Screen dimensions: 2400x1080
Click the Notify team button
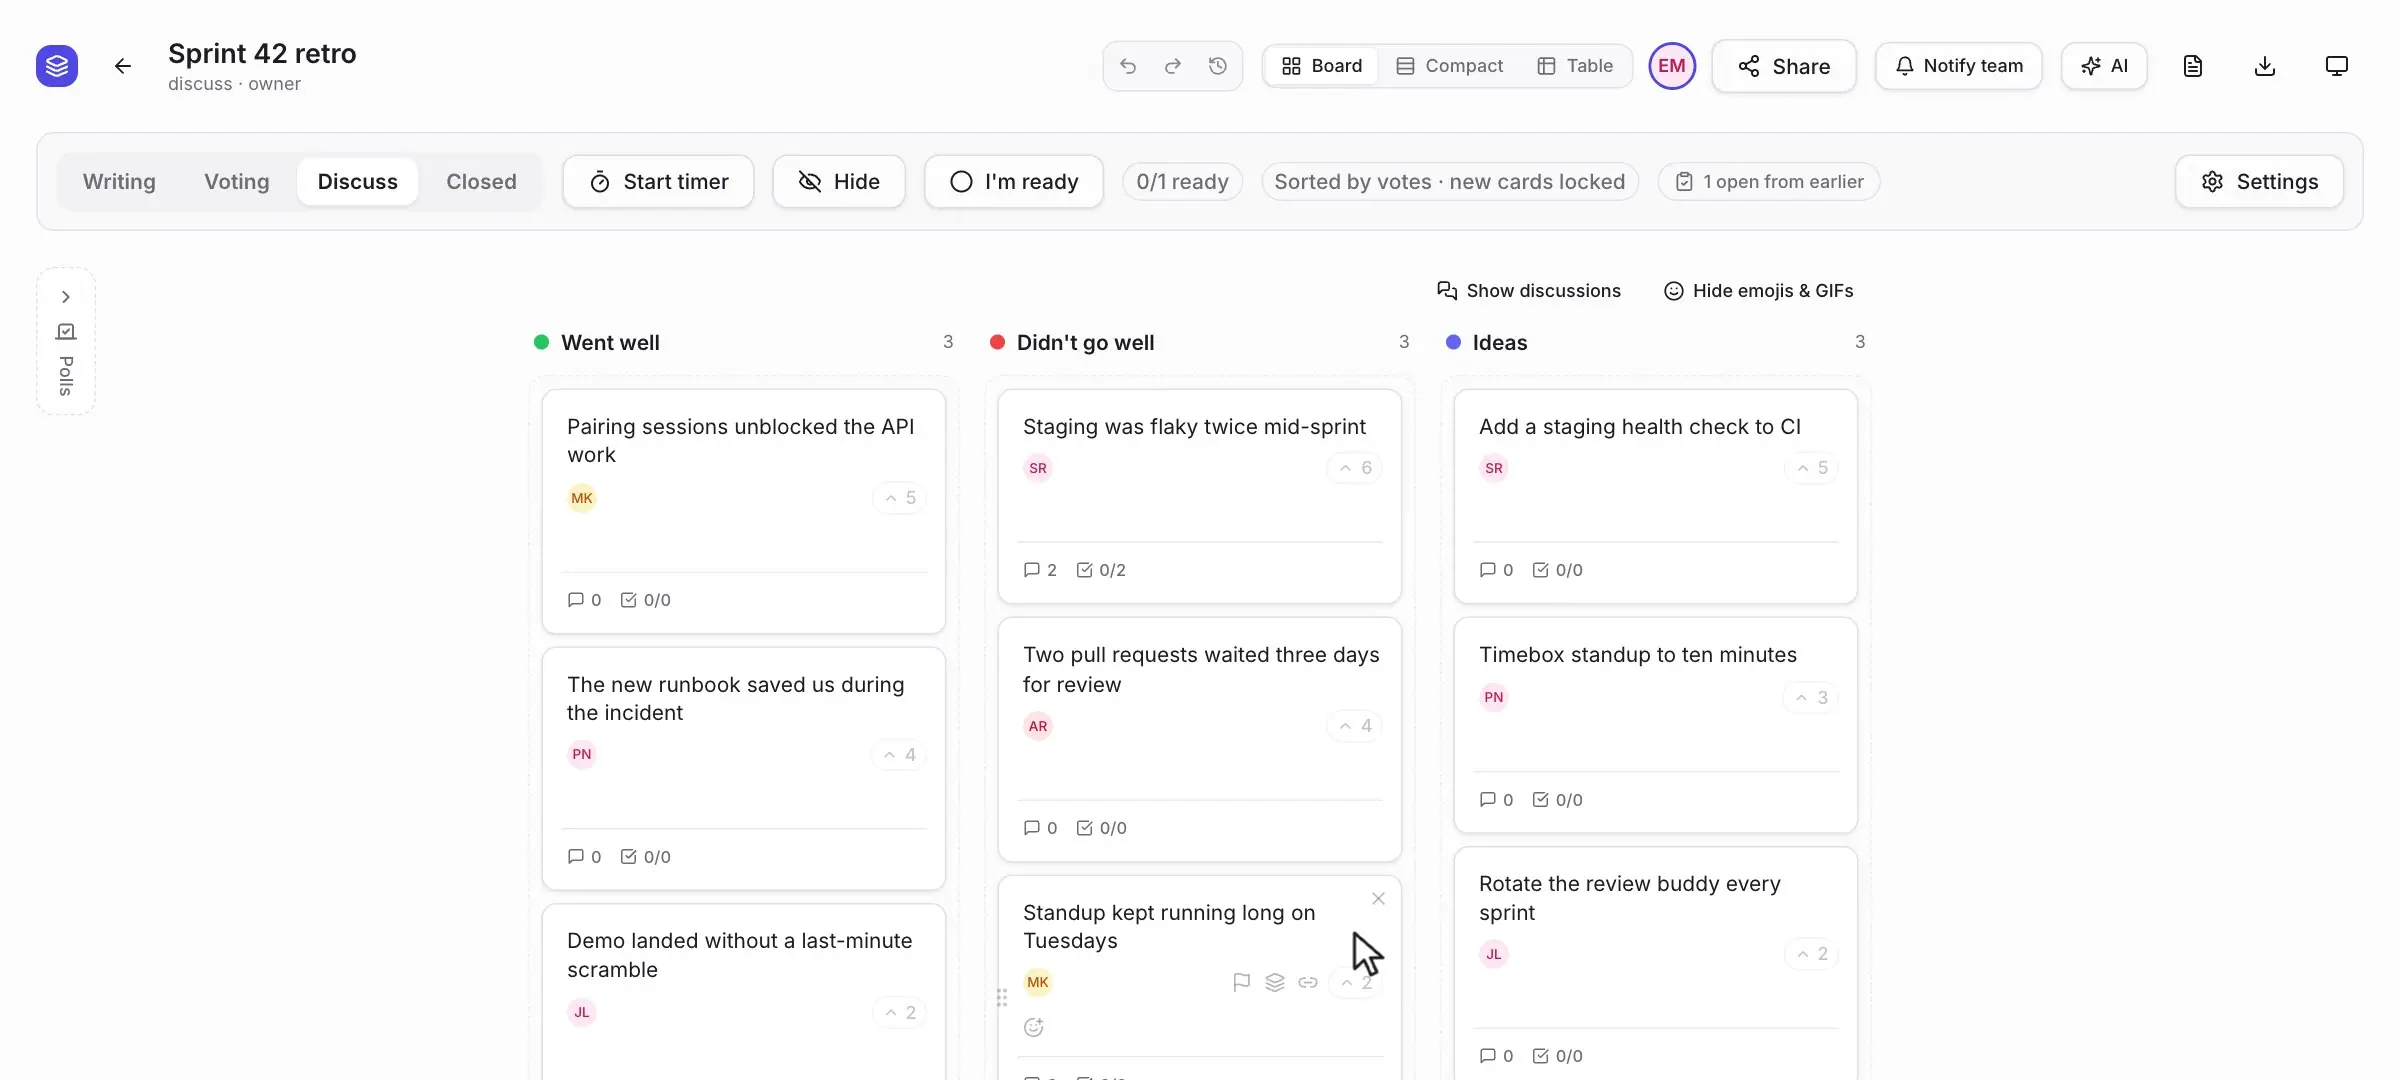click(x=1959, y=66)
